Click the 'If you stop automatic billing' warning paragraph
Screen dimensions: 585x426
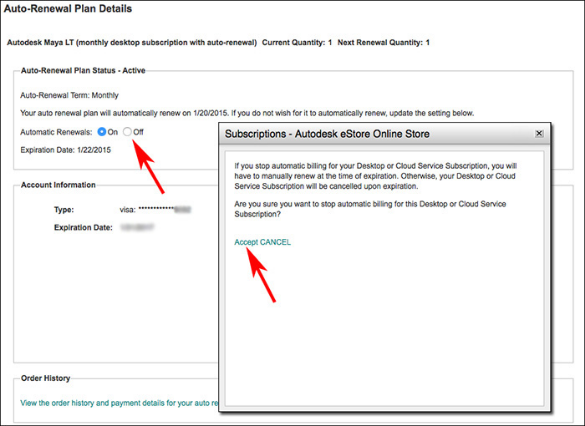point(375,176)
